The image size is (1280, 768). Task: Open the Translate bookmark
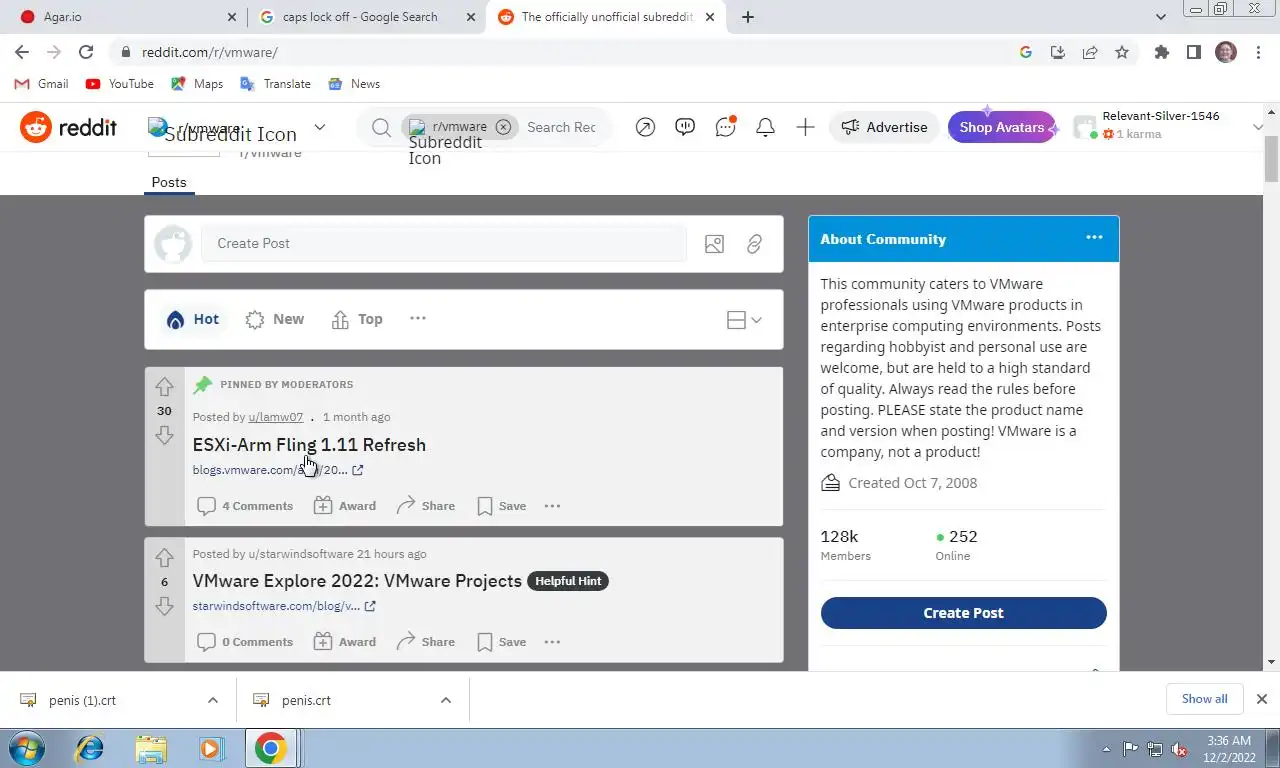point(275,84)
